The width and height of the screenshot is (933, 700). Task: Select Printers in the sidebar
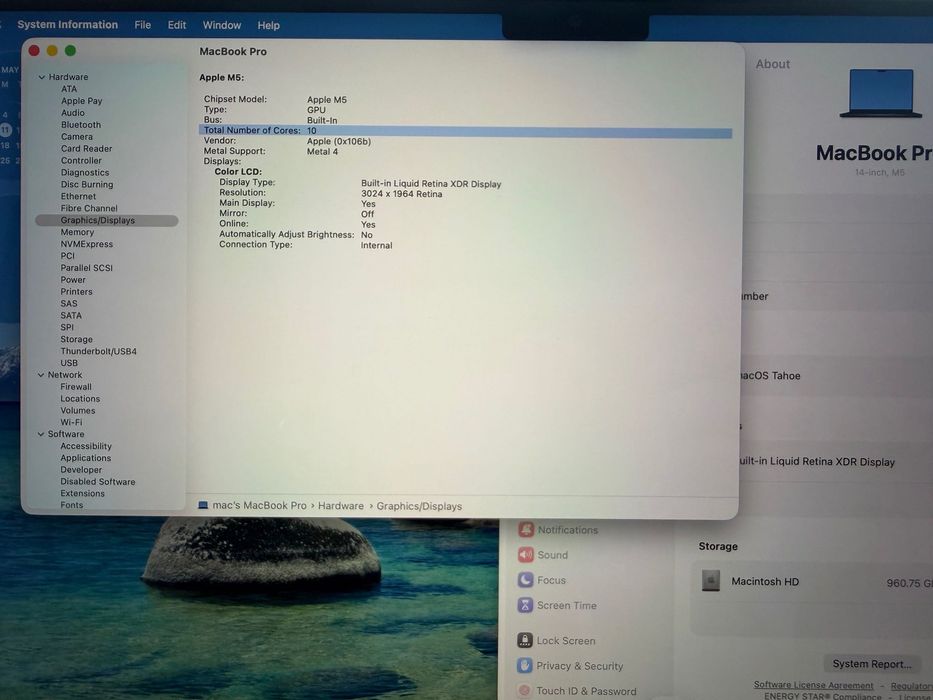coord(76,292)
